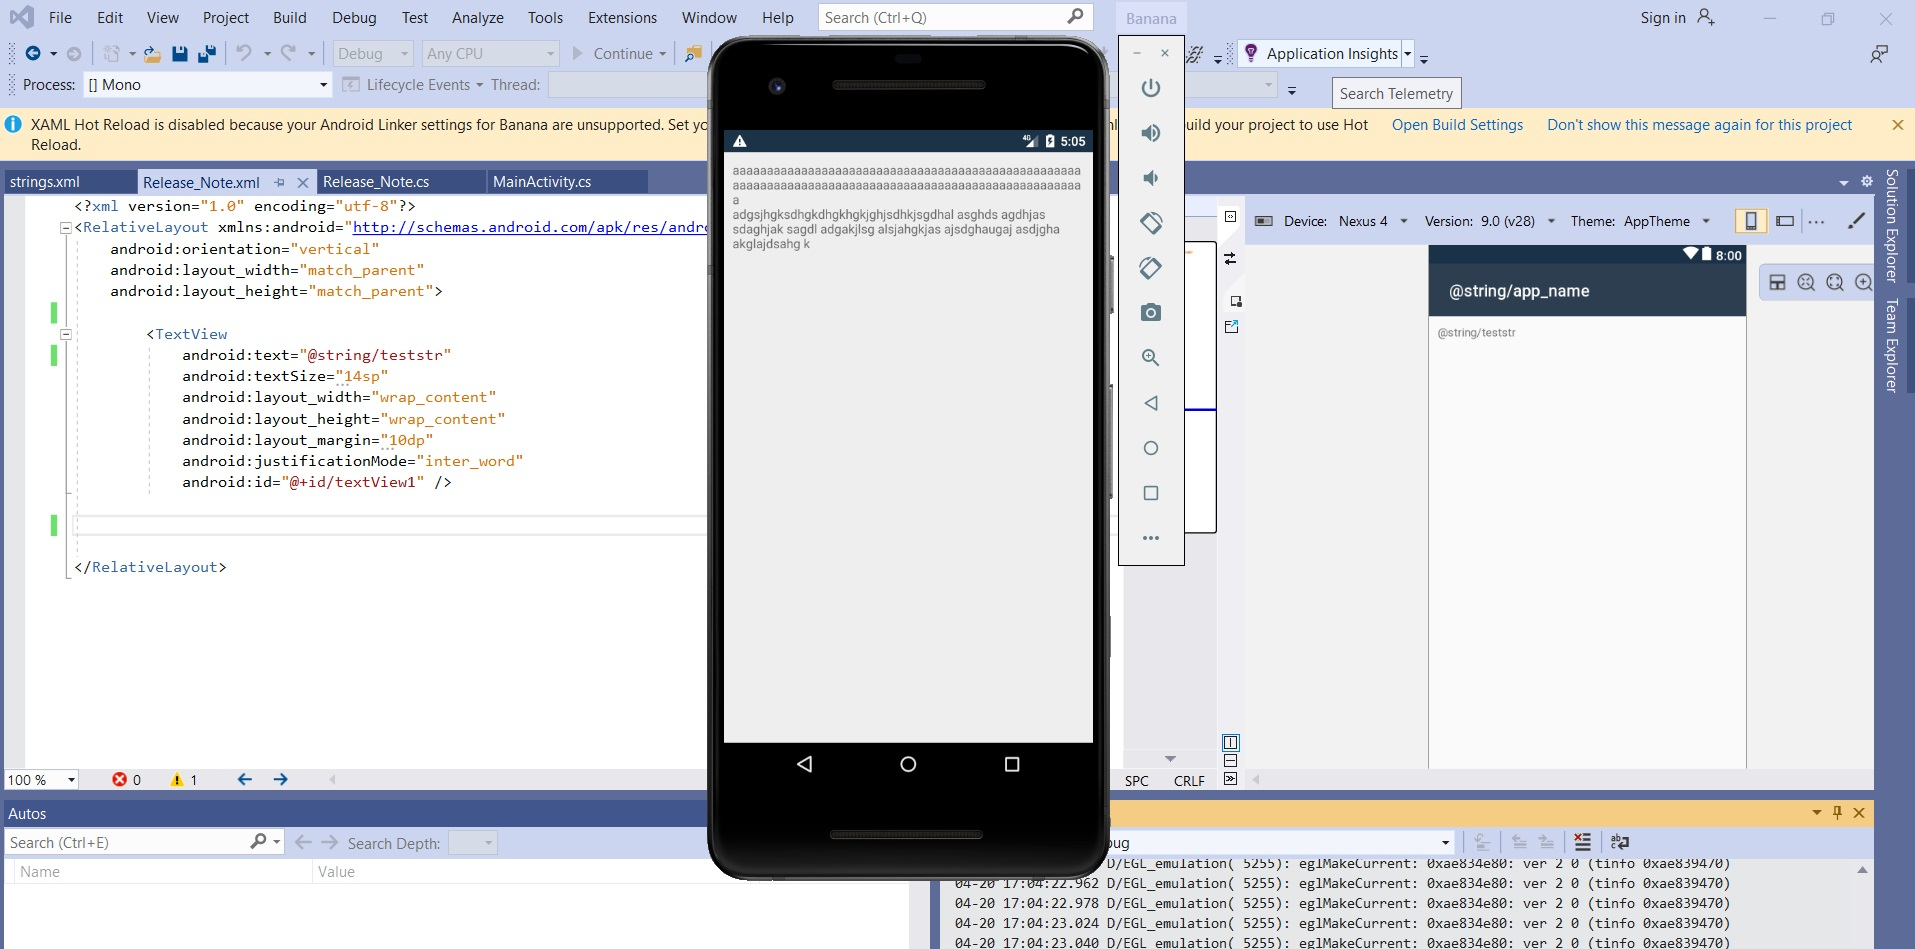Open file using the folder toolbar icon

(x=152, y=54)
